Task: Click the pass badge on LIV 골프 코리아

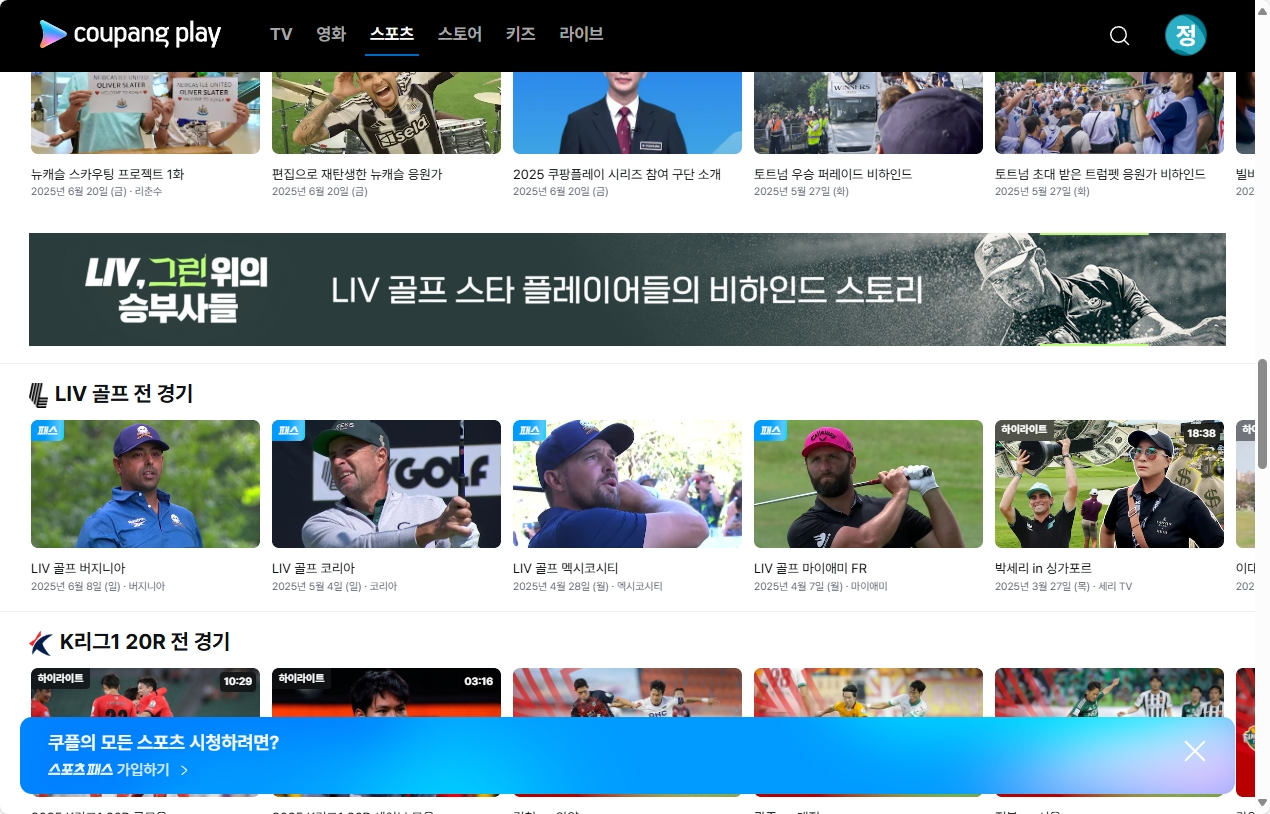Action: pos(288,430)
